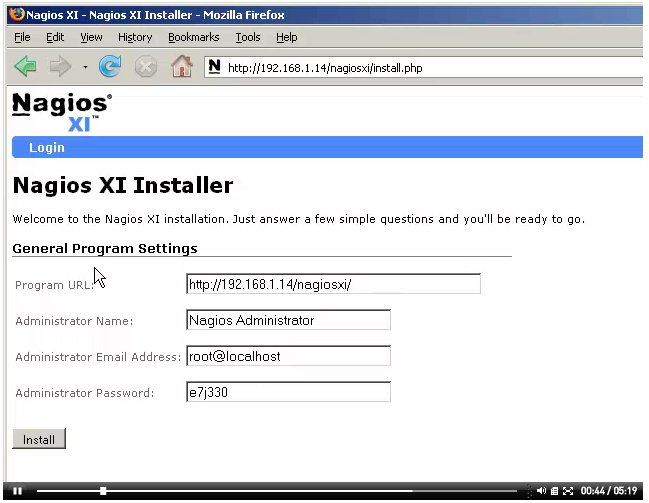Click the General Program Settings heading
This screenshot has height=503, width=649.
coord(105,248)
